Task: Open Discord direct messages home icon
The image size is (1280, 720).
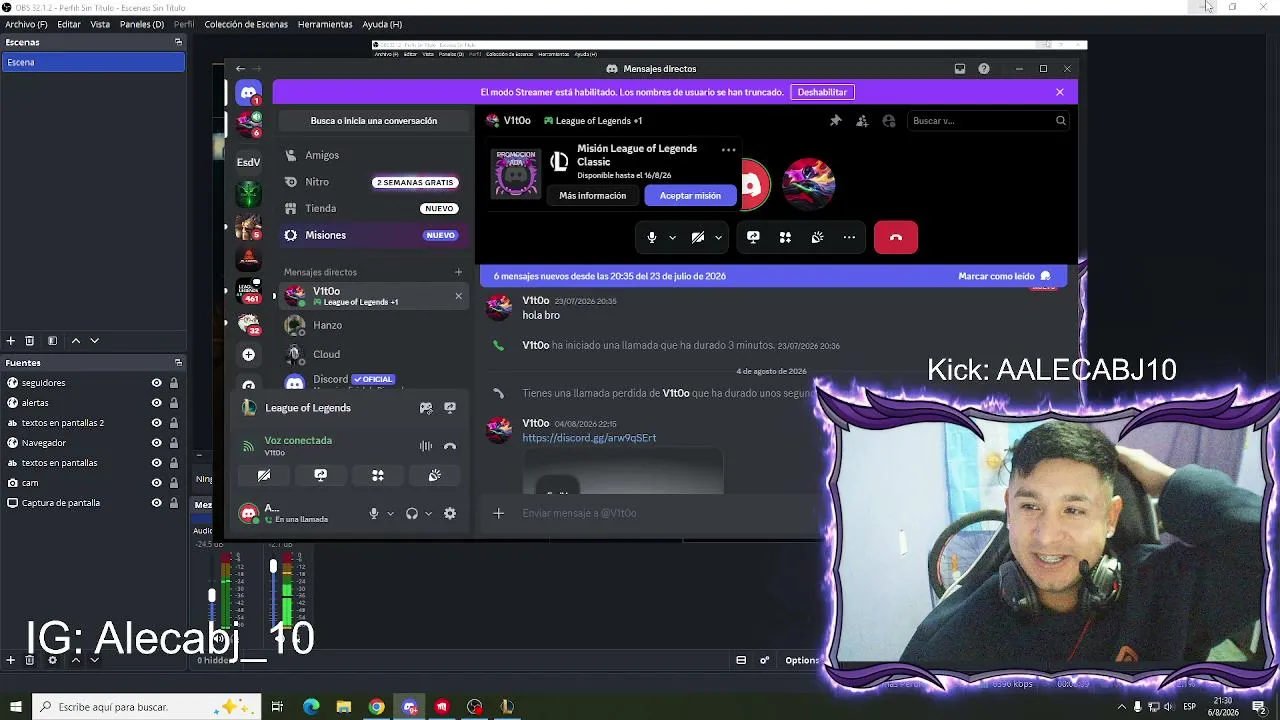Action: (249, 93)
